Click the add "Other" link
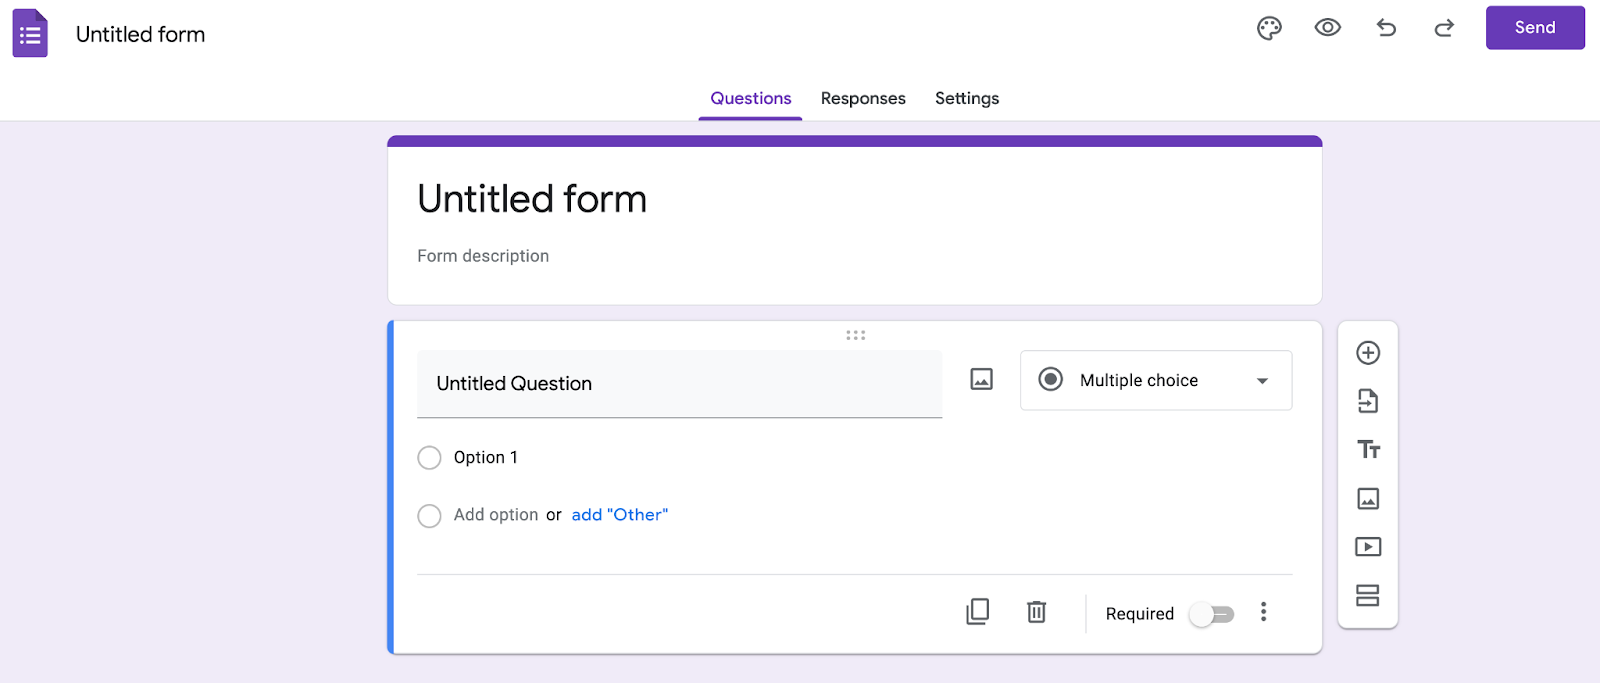 [620, 515]
